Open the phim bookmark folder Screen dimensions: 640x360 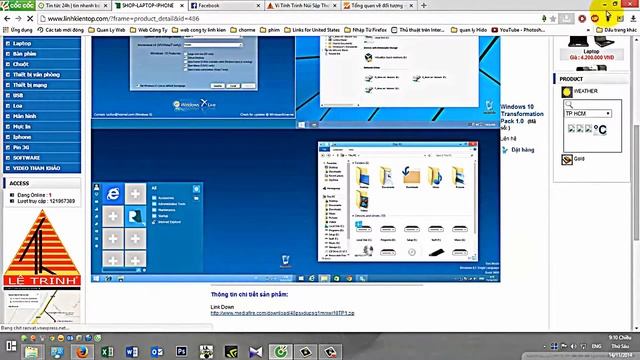[x=270, y=30]
